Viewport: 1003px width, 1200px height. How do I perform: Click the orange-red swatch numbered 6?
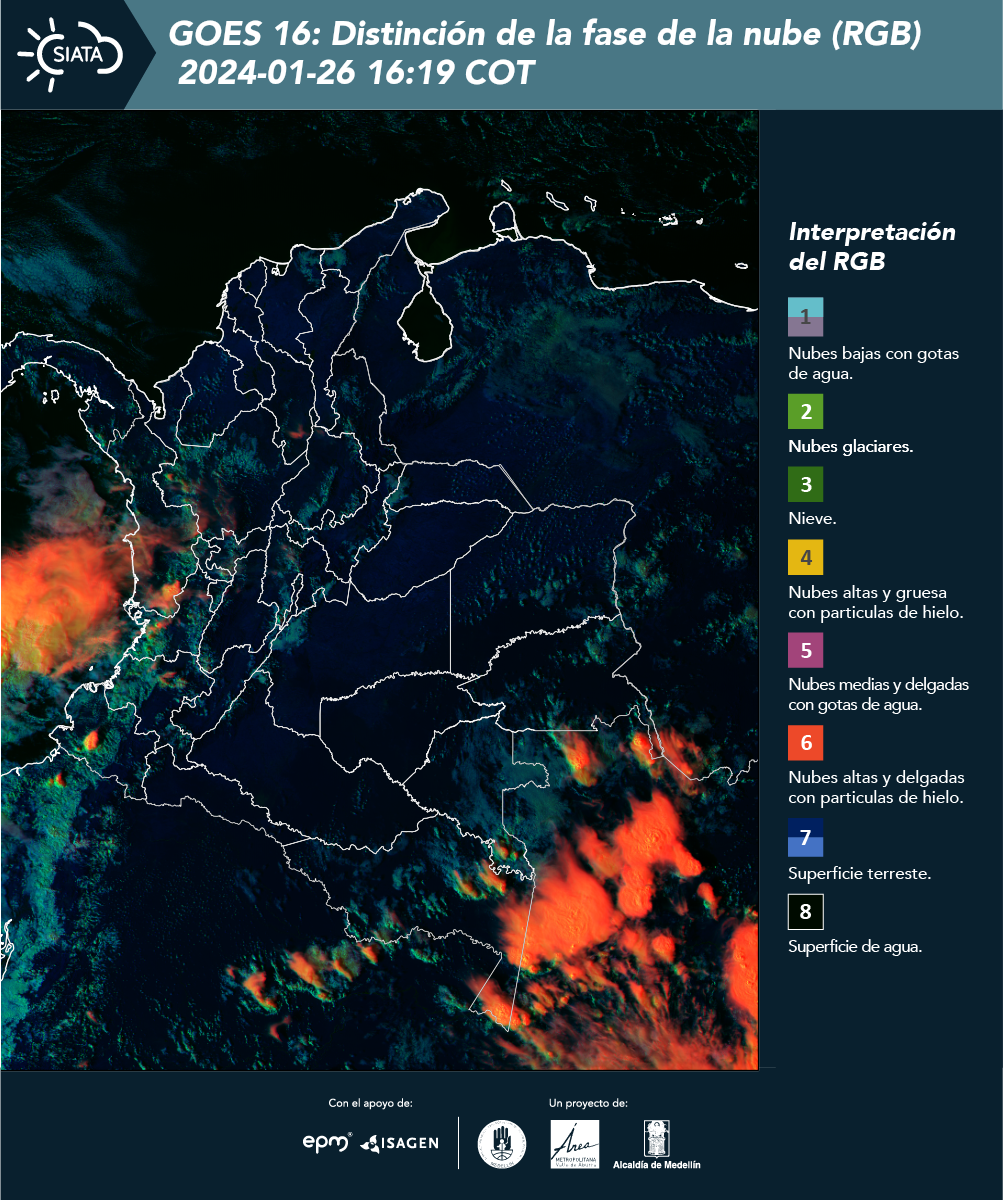tap(805, 743)
